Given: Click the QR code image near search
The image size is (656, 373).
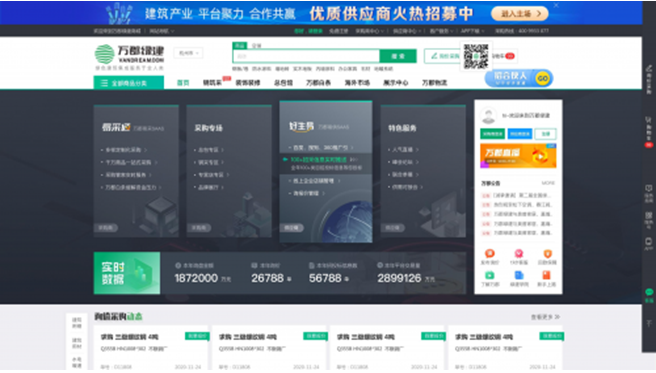Looking at the screenshot, I should (476, 56).
